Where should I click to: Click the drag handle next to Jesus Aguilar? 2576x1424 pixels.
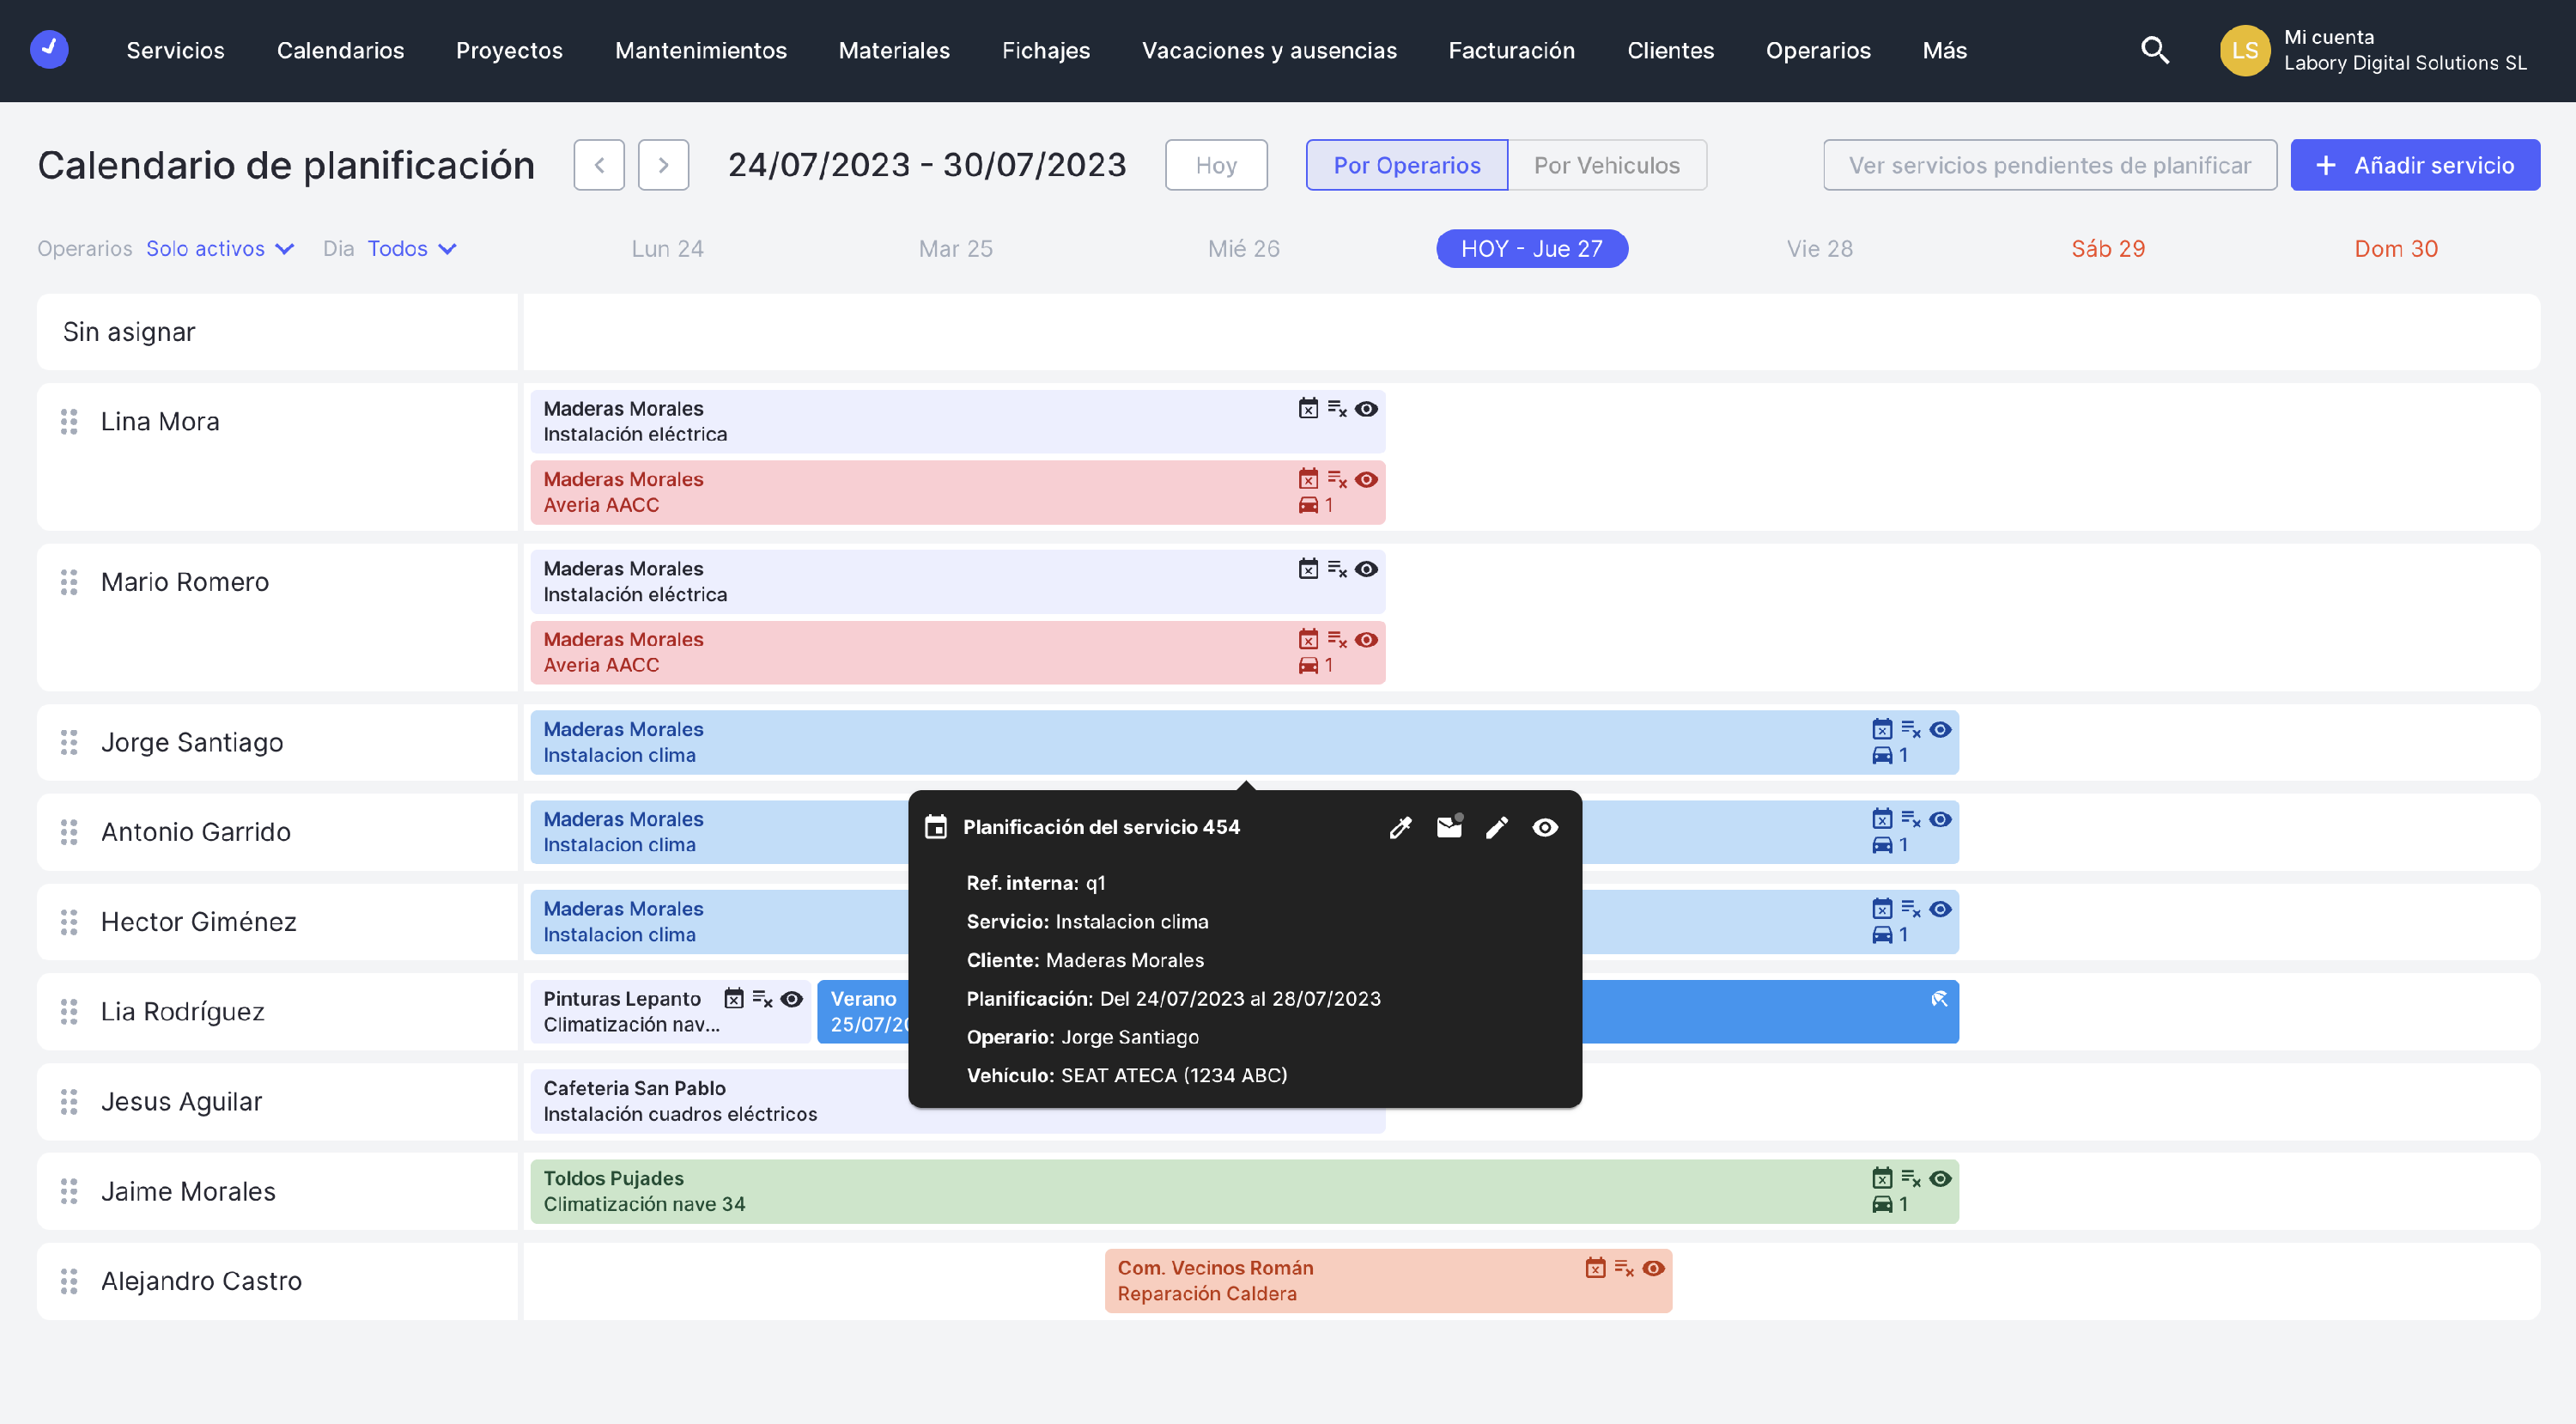(x=69, y=1101)
